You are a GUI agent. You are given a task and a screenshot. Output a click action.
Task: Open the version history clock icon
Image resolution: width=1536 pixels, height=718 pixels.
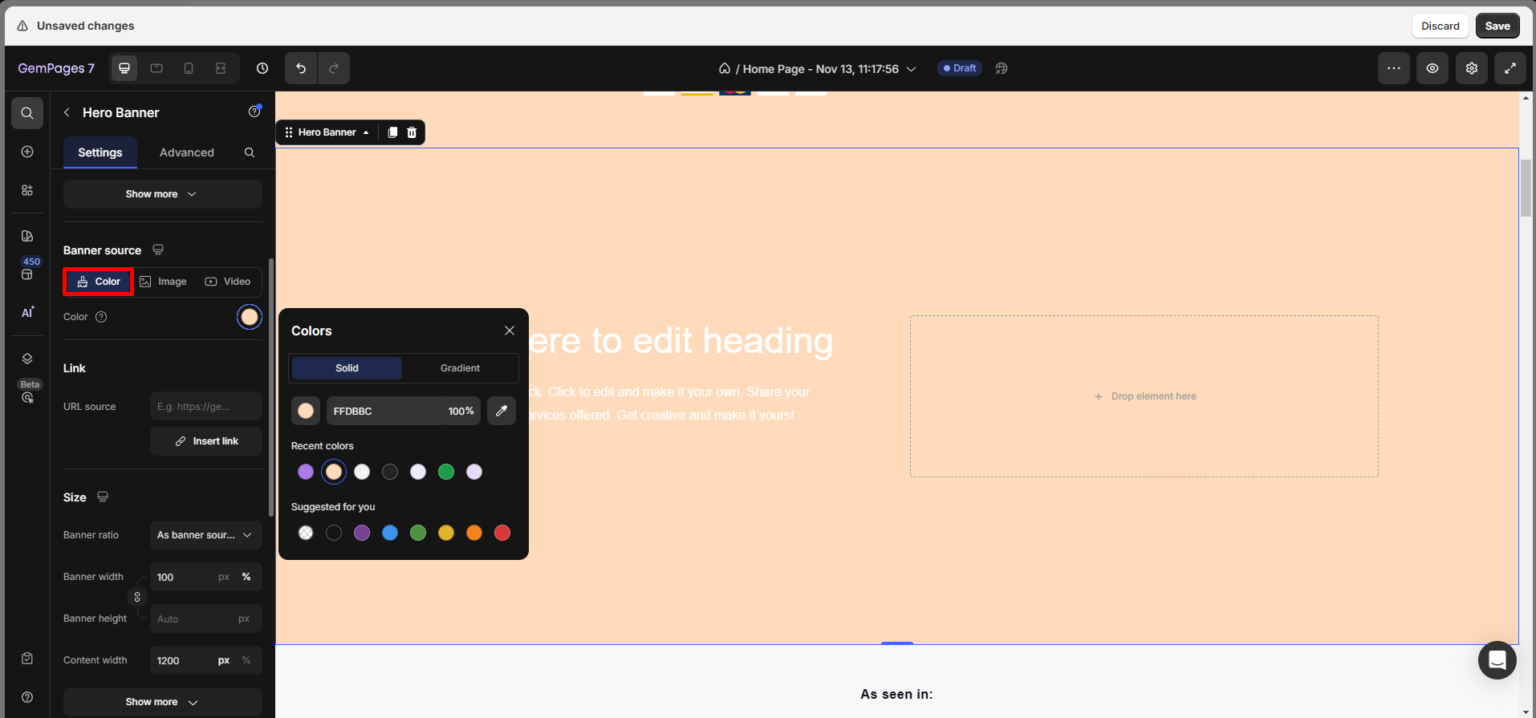point(261,68)
